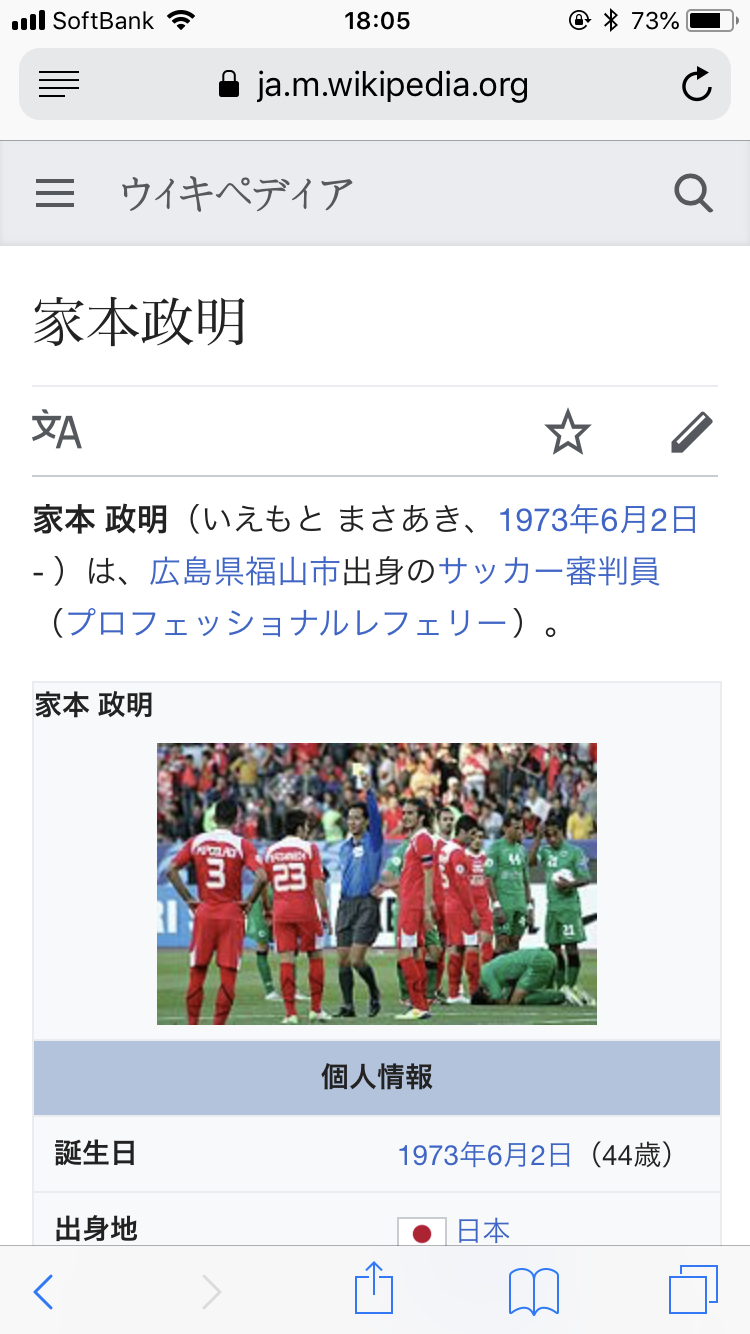Image resolution: width=750 pixels, height=1334 pixels.
Task: Follow the 日本 link in 出身地 row
Action: coord(483,1230)
